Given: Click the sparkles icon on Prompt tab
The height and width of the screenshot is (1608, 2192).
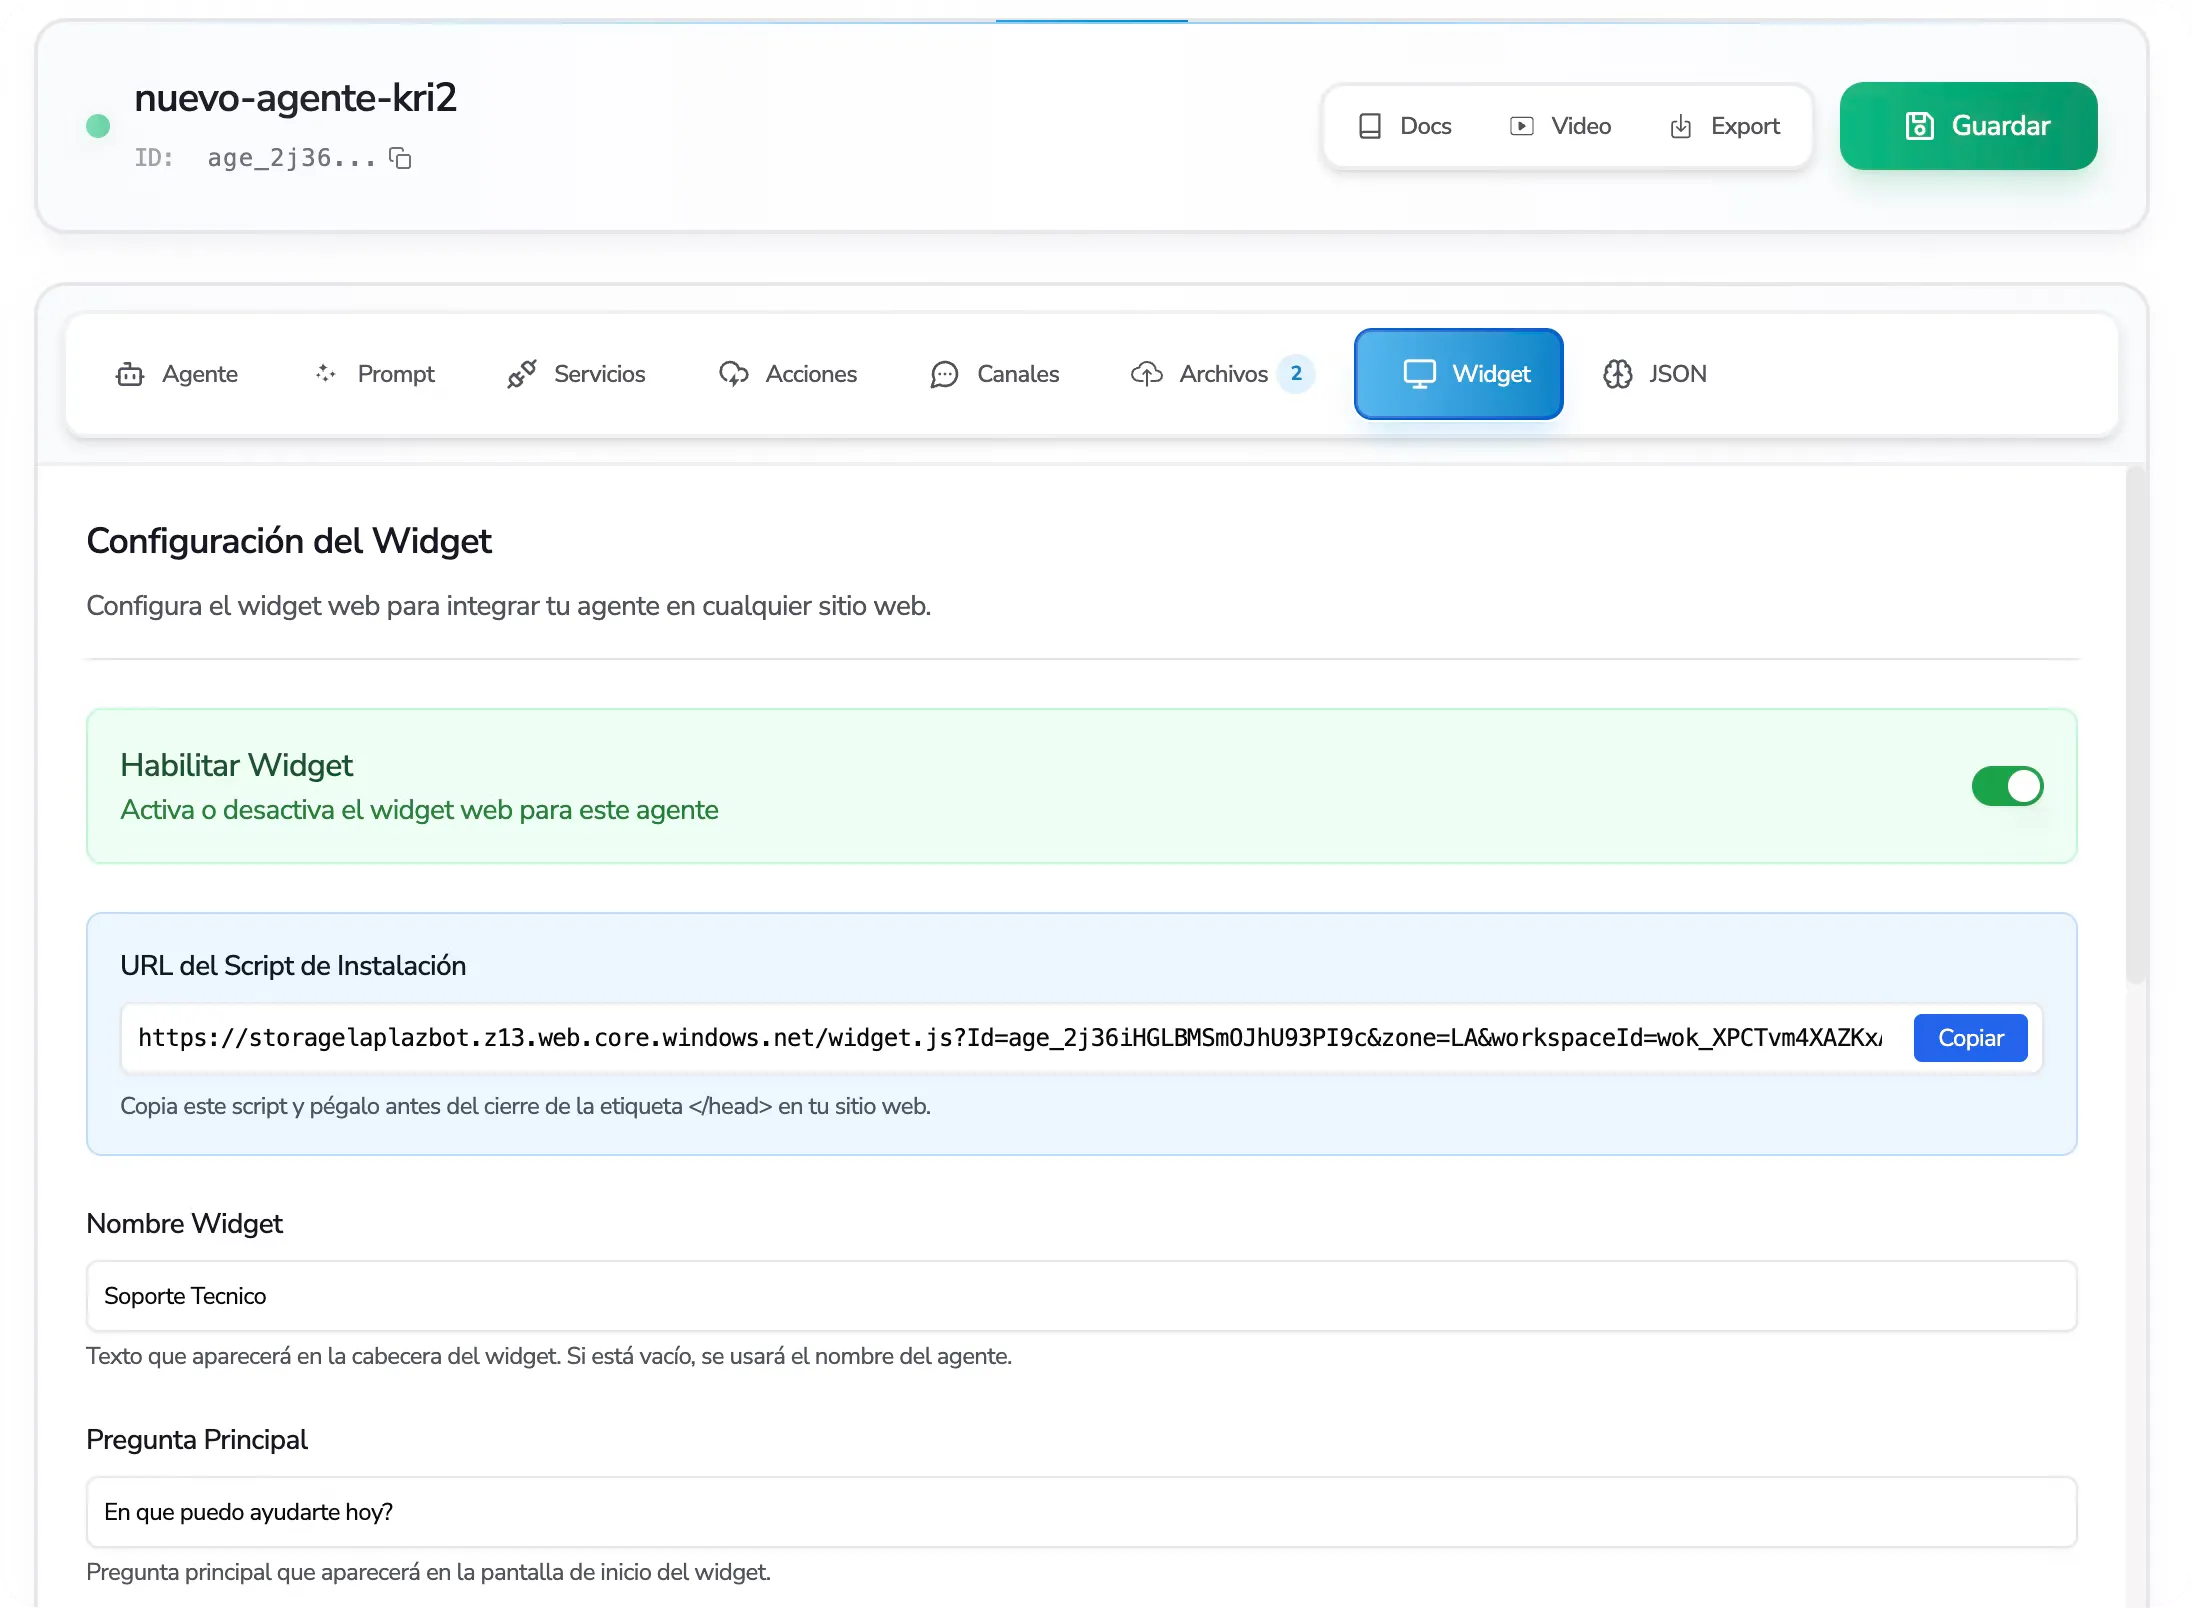Looking at the screenshot, I should (x=326, y=373).
